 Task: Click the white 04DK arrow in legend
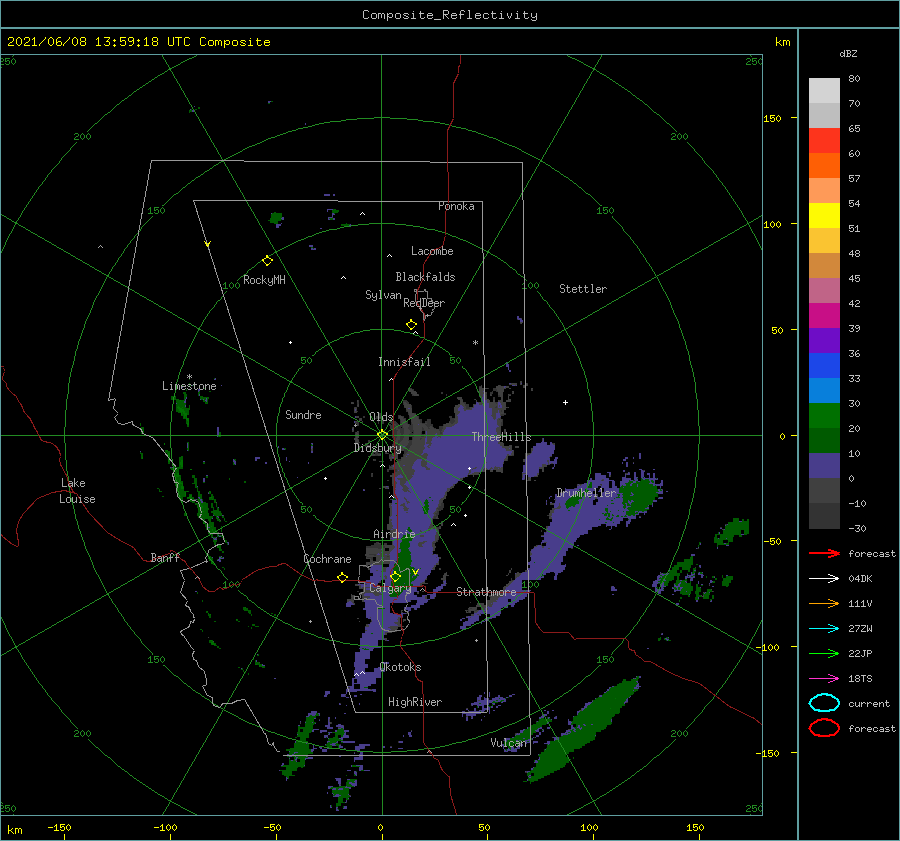[x=824, y=579]
